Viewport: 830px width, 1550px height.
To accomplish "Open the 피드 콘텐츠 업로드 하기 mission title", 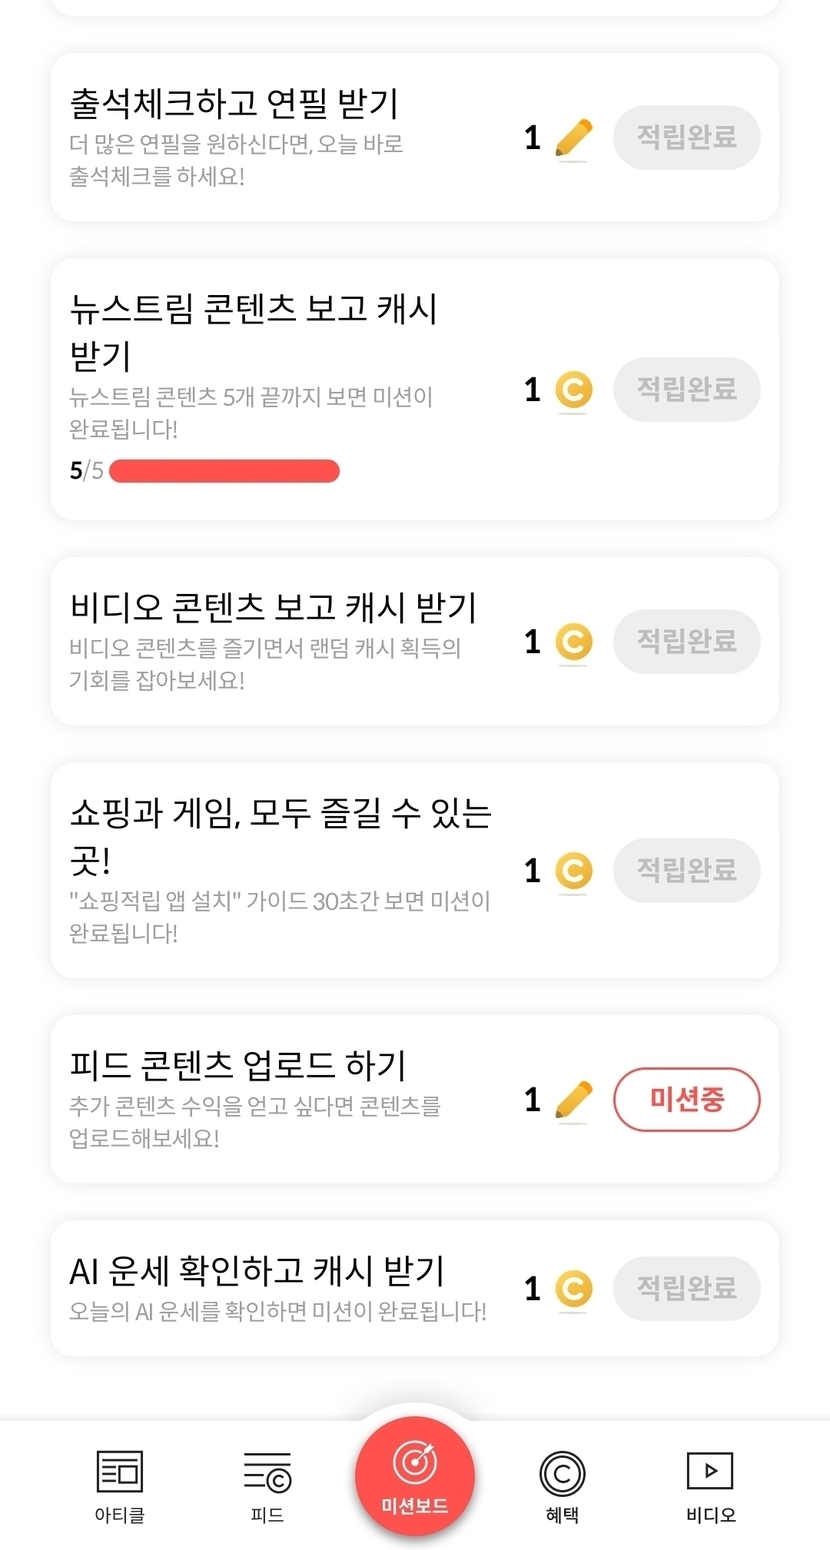I will point(238,1066).
